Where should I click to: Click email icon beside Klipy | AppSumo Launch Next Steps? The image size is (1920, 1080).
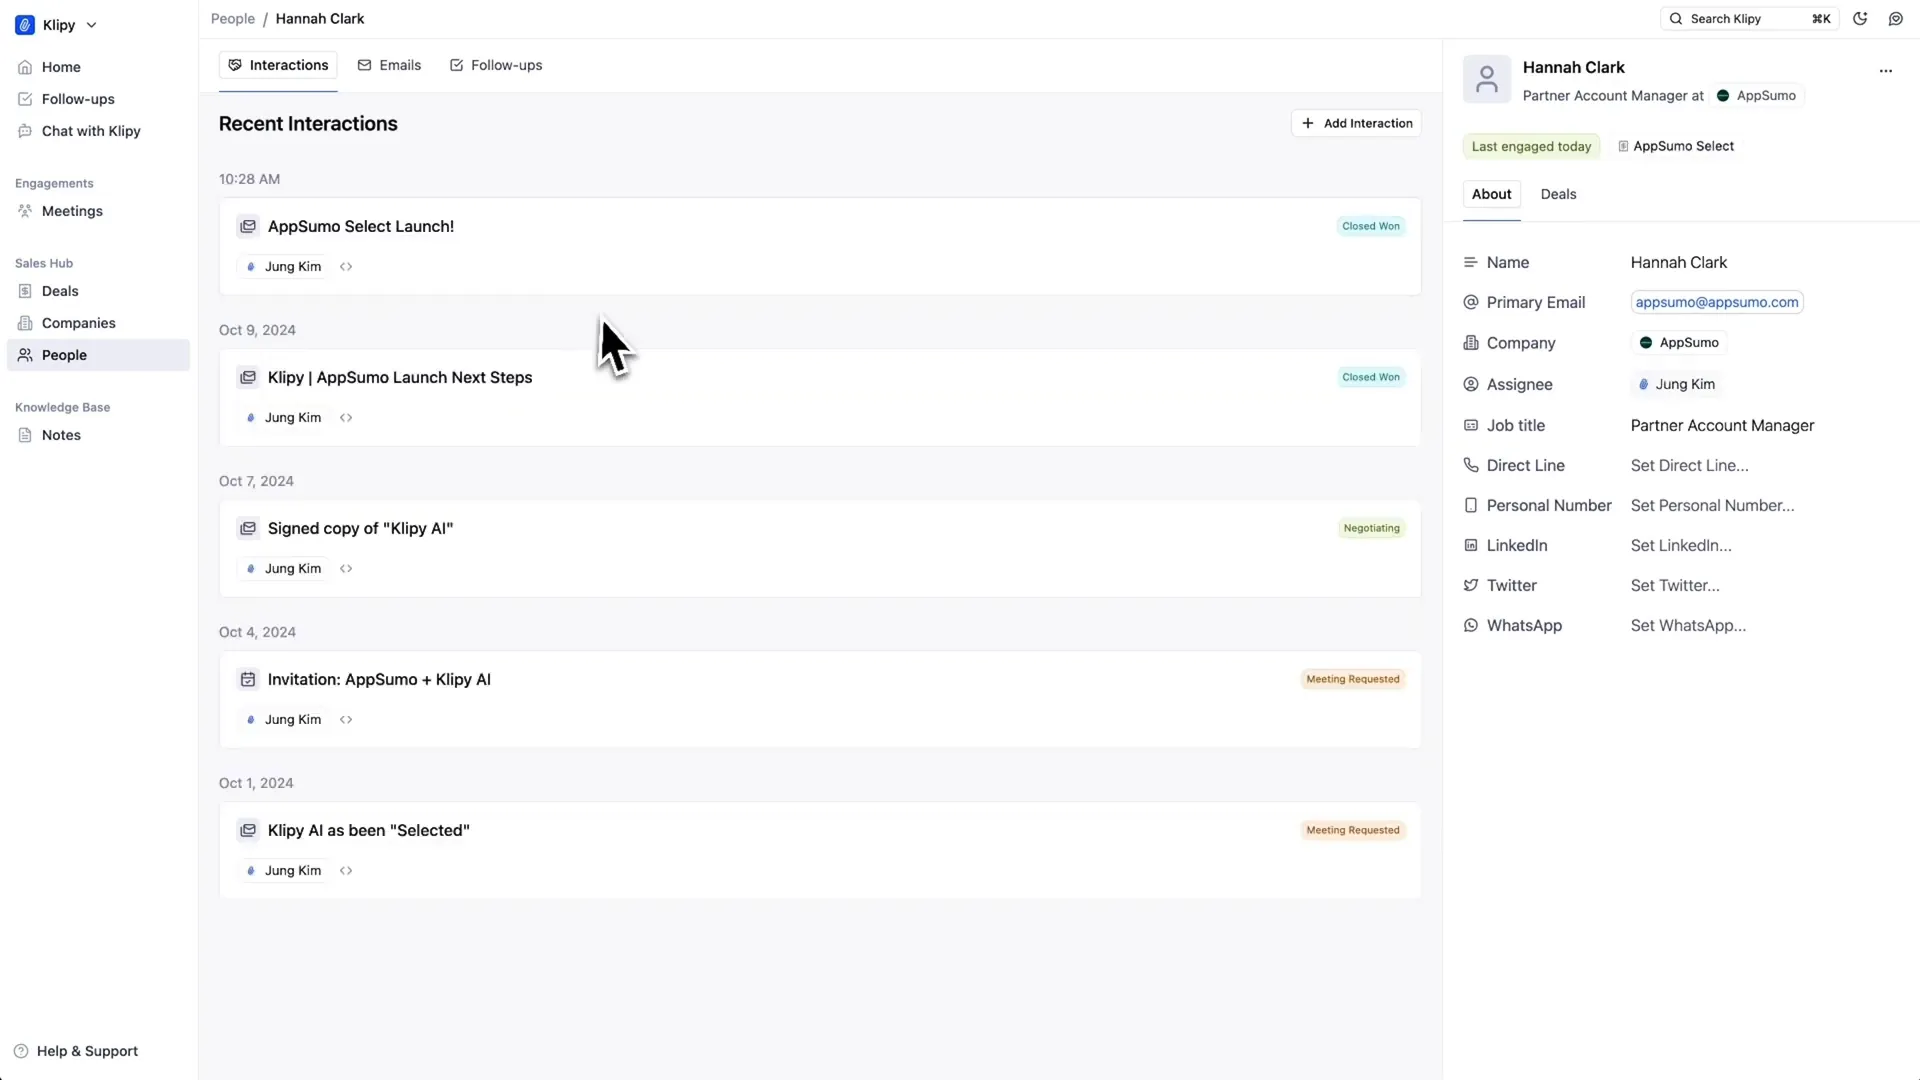point(247,377)
